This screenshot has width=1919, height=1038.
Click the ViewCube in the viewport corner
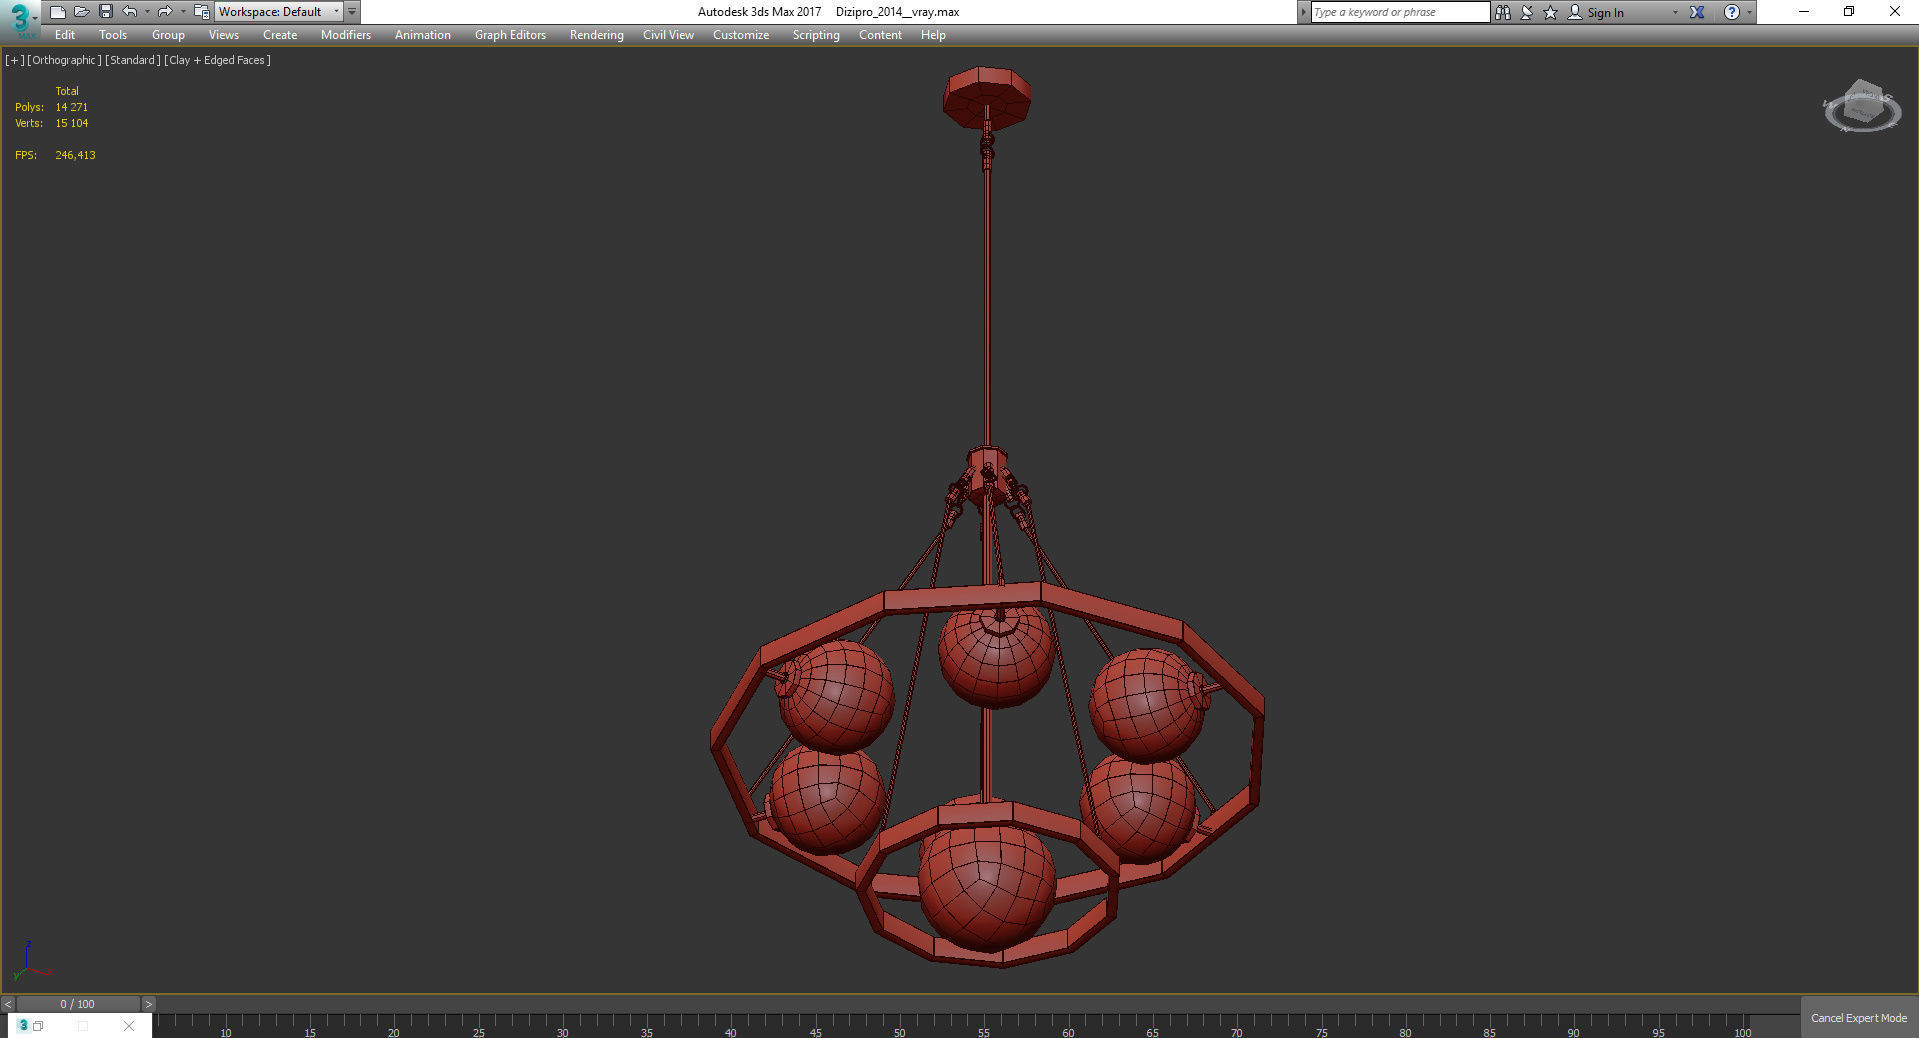[x=1861, y=107]
